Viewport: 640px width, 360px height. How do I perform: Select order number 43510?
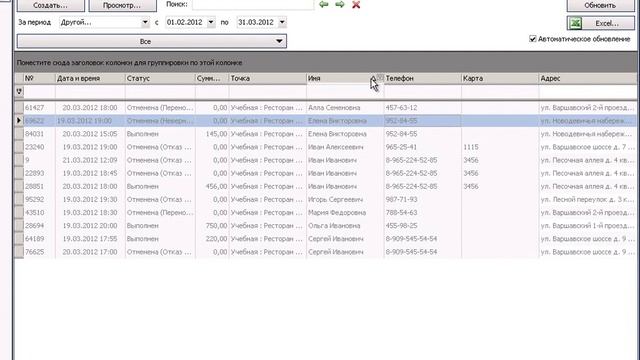[34, 212]
